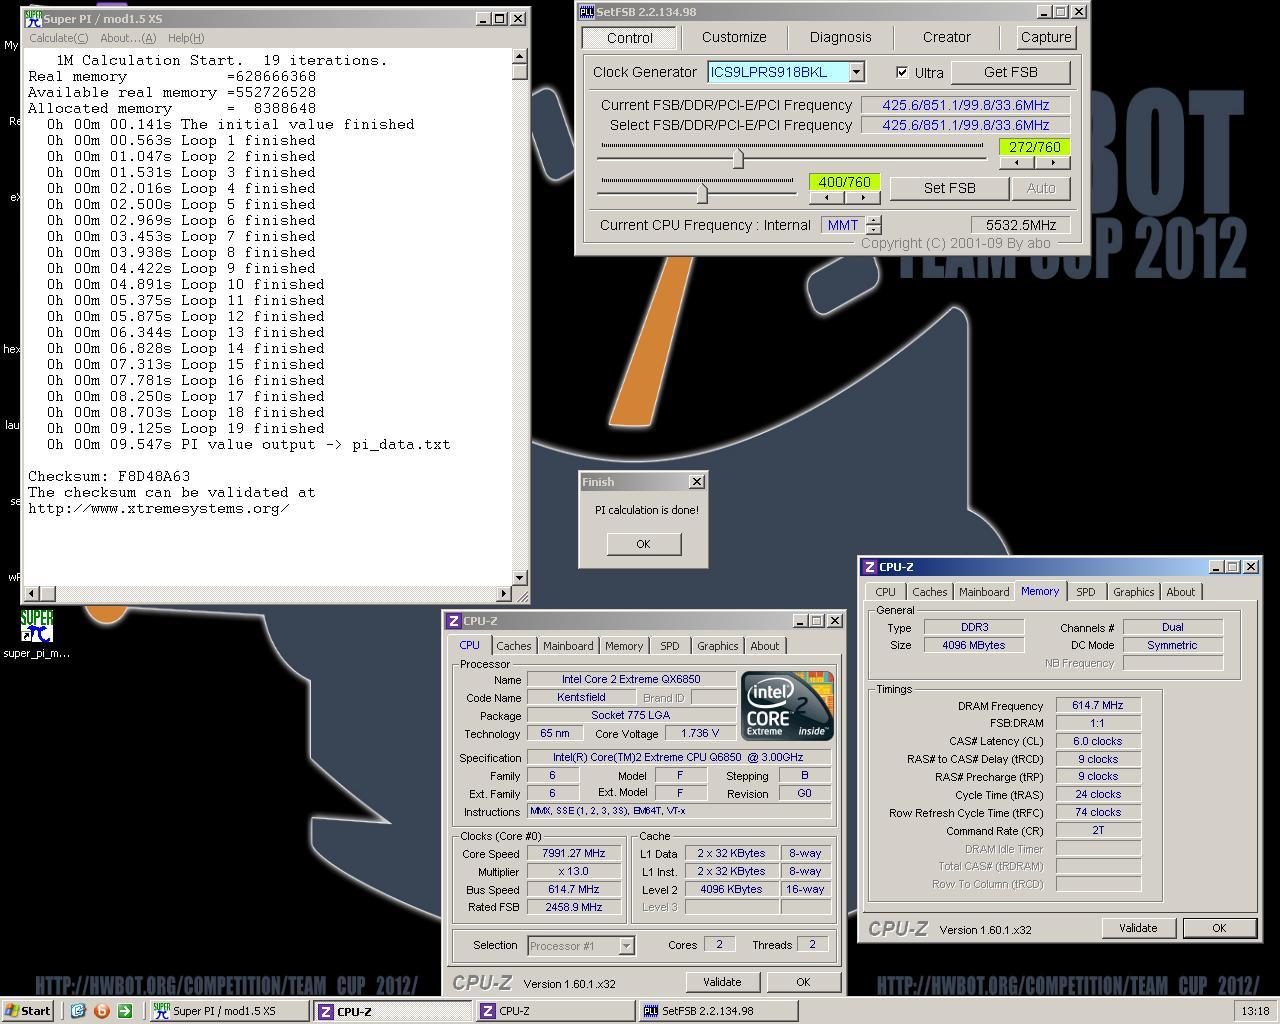This screenshot has height=1024, width=1280.
Task: Switch to the Creator tab in SetFSB
Action: pos(946,37)
